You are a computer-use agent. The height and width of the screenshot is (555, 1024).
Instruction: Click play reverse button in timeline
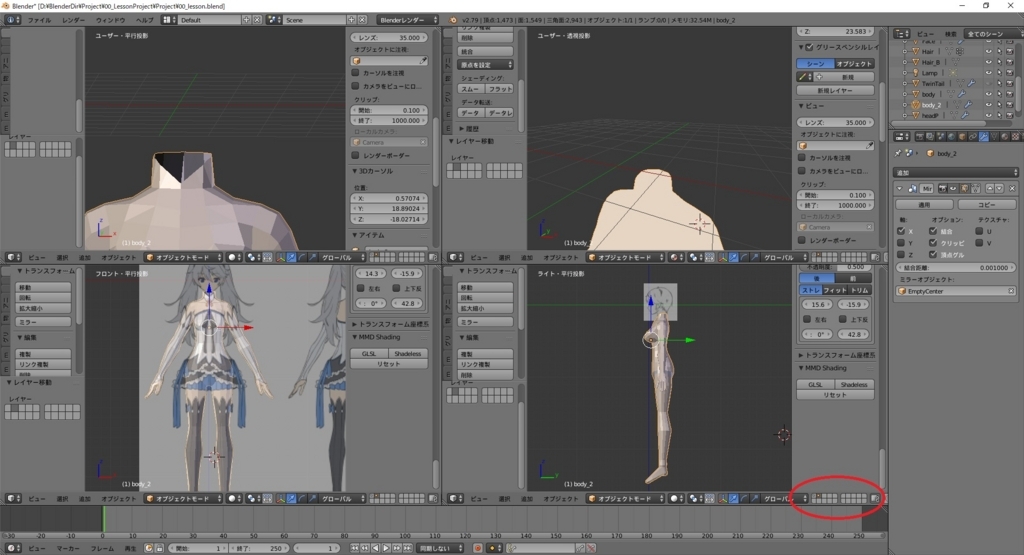pos(376,548)
